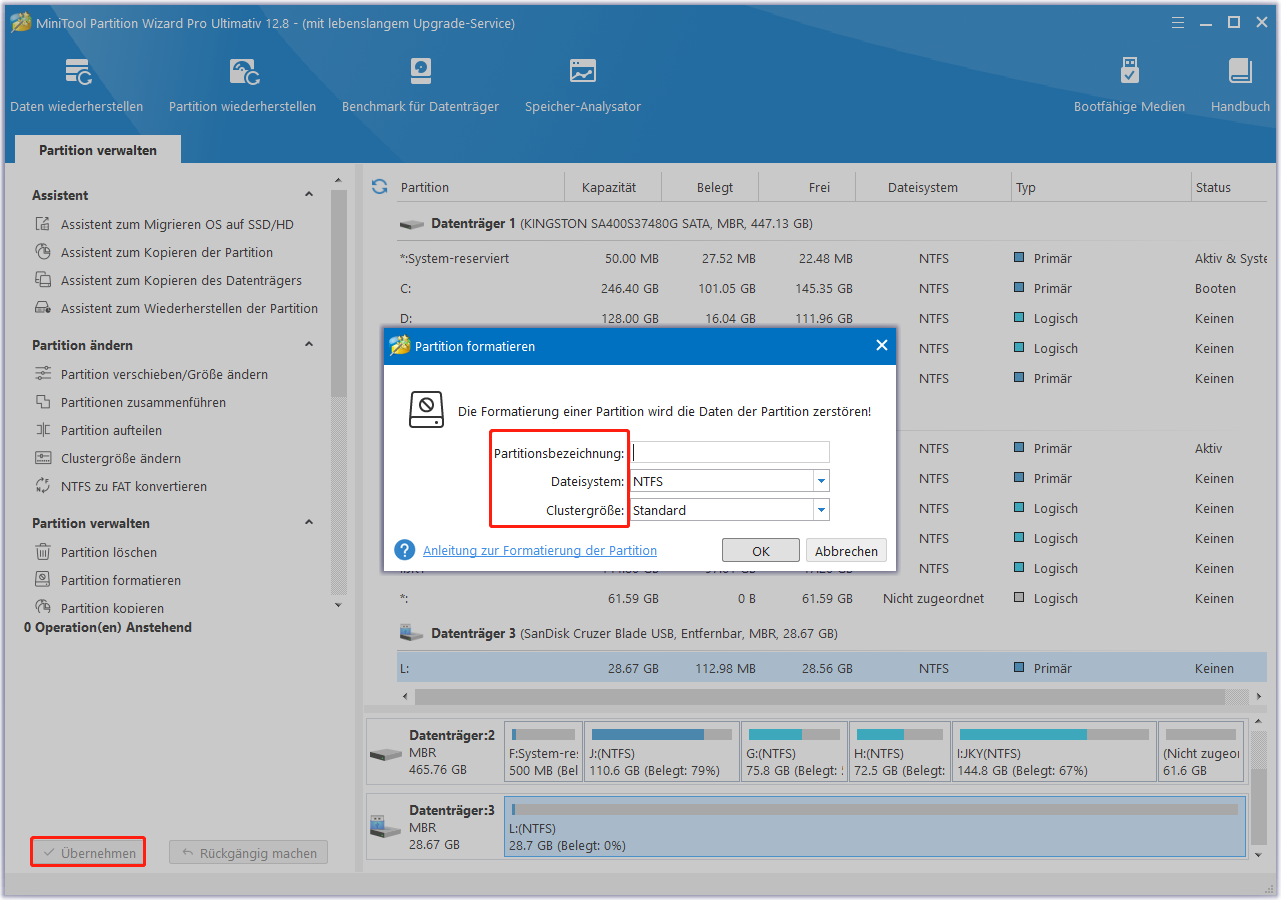Select the L: partition row in list
Image resolution: width=1281 pixels, height=900 pixels.
[x=832, y=669]
